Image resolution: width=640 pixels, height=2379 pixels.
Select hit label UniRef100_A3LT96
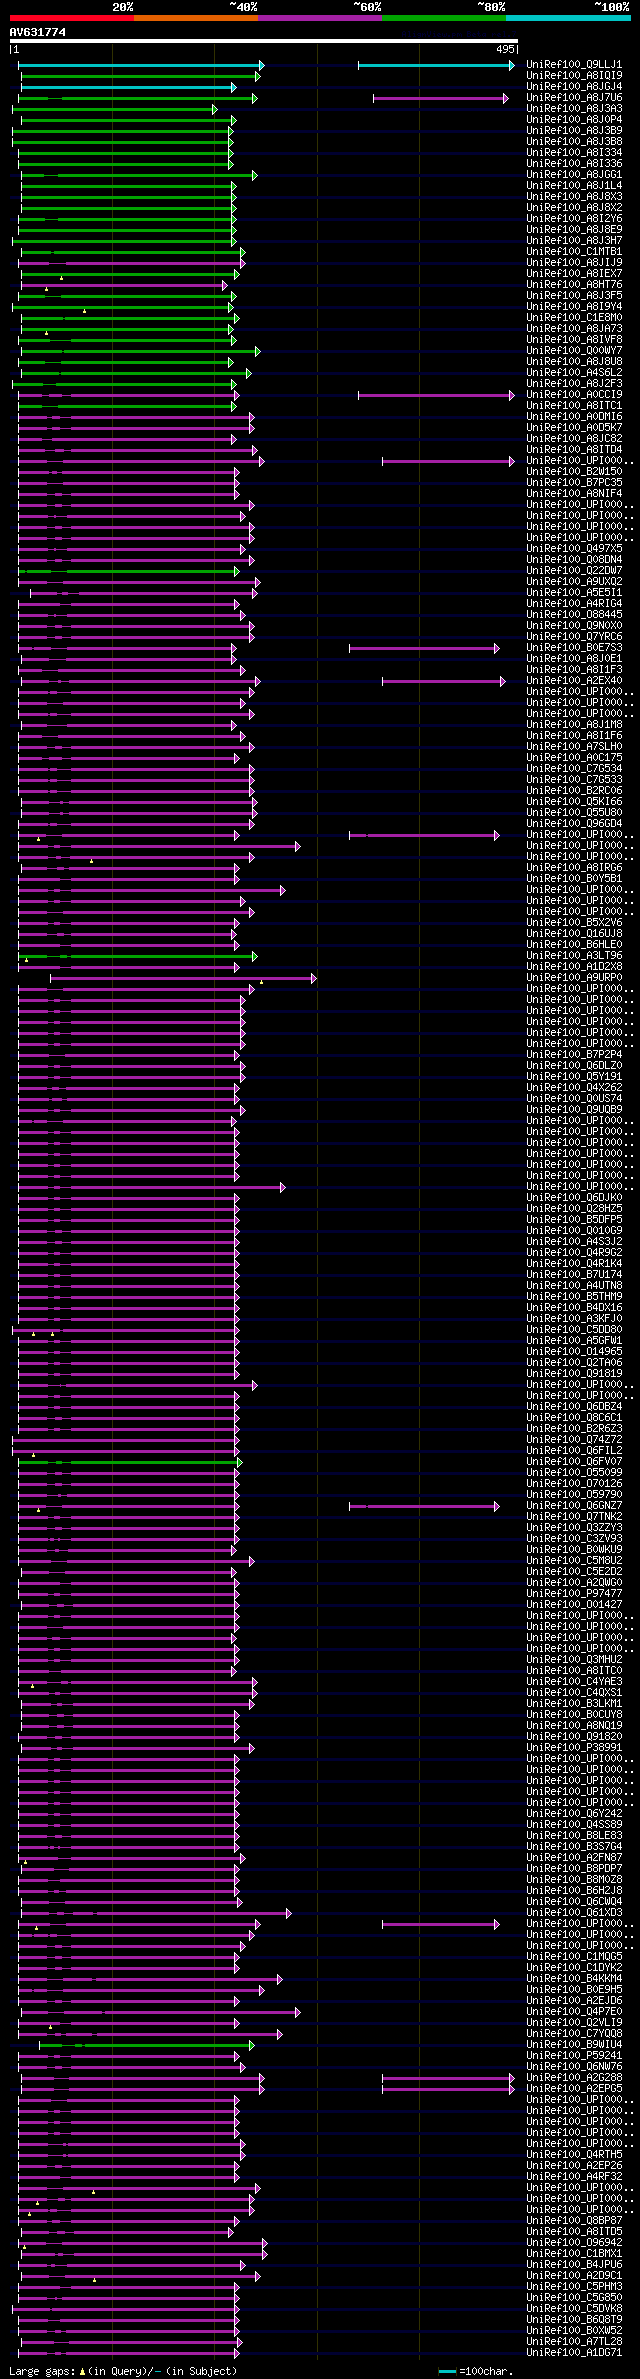(574, 955)
